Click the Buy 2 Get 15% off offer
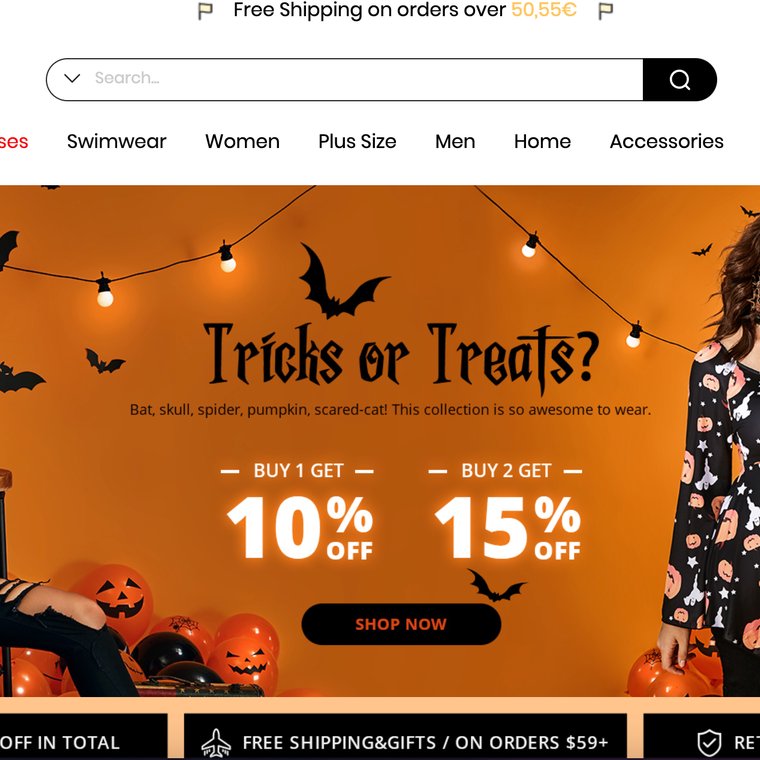This screenshot has height=760, width=760. [506, 512]
